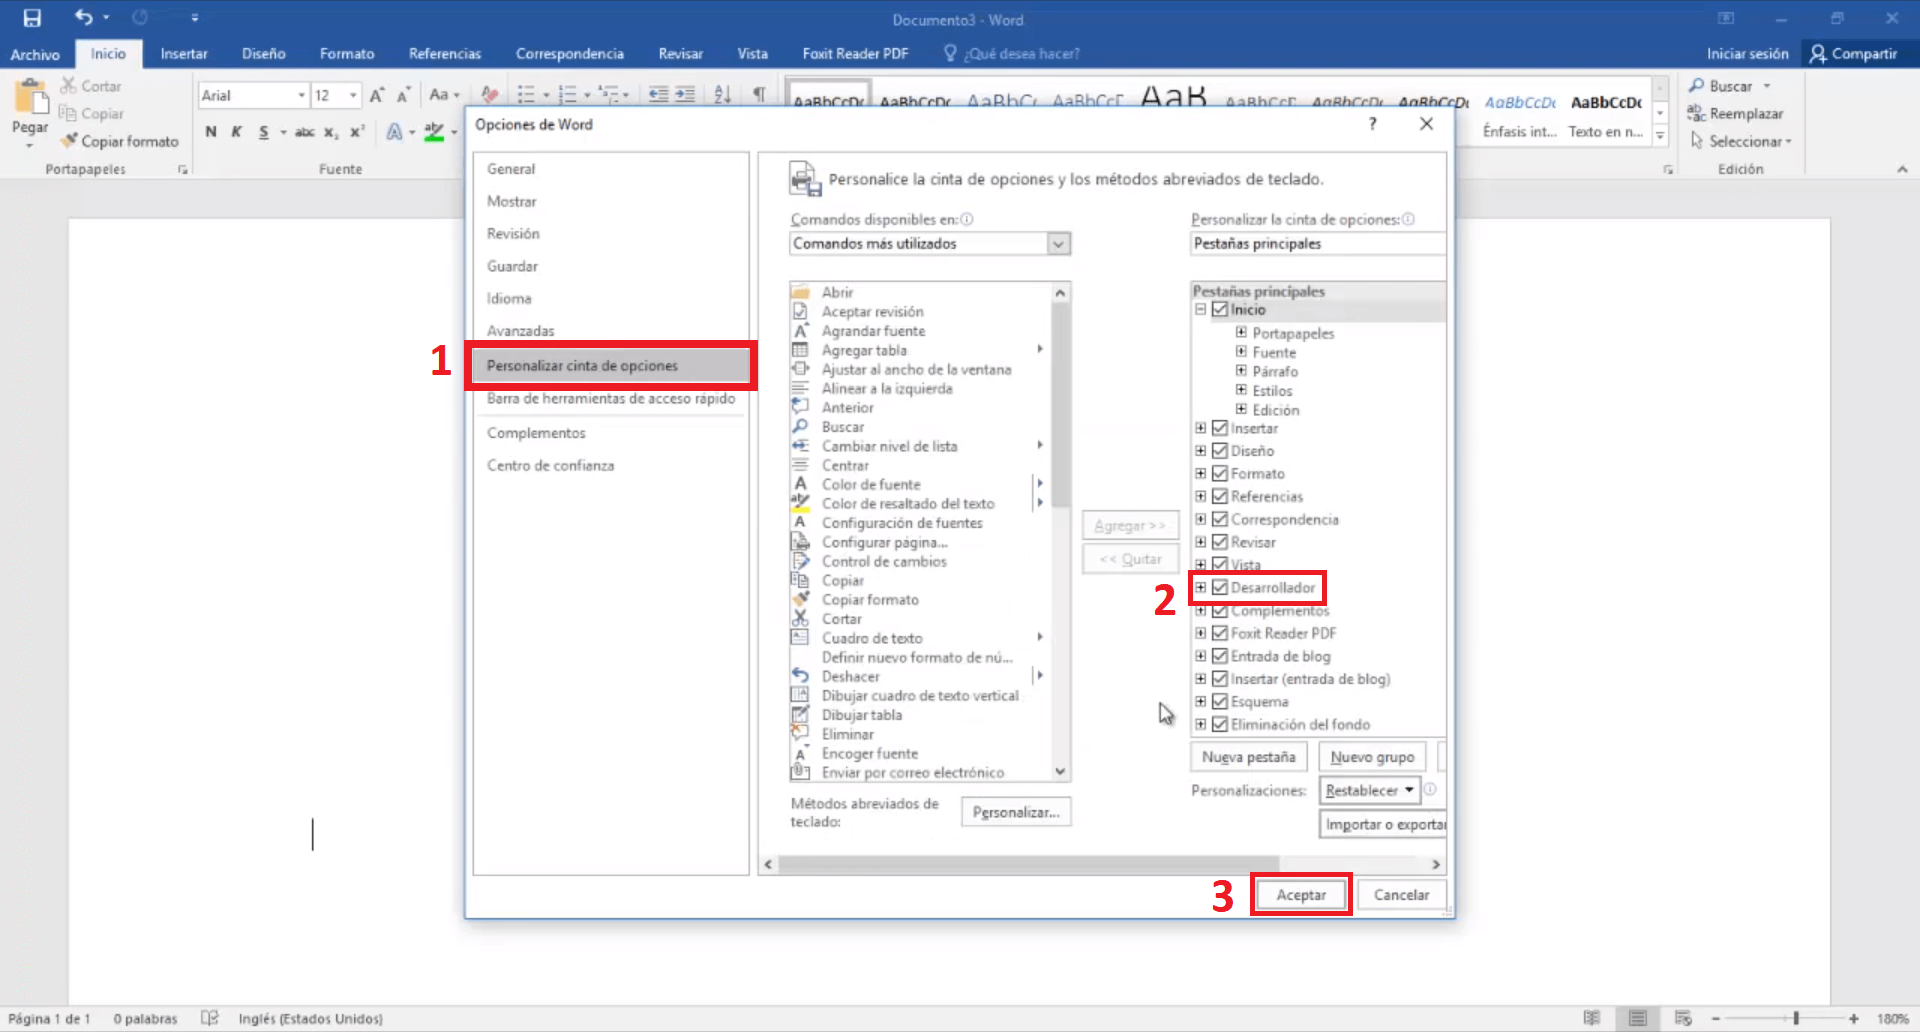
Task: Select Centro de confianza category
Action: (550, 466)
